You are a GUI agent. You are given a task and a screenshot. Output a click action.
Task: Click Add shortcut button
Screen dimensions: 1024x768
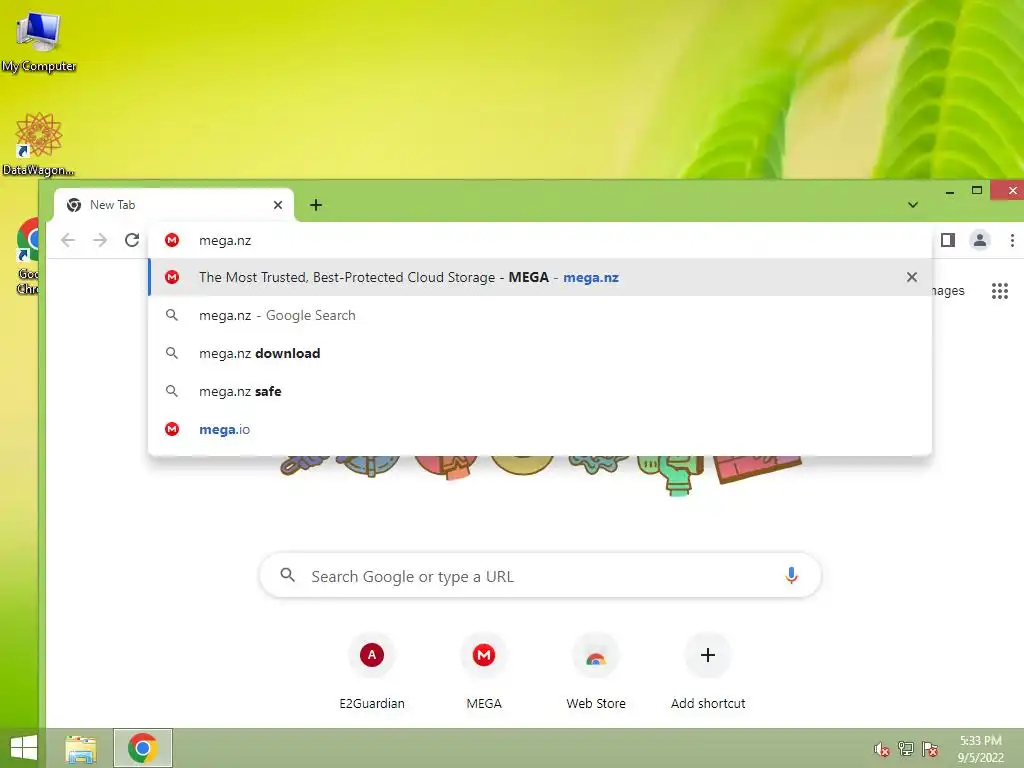click(708, 671)
